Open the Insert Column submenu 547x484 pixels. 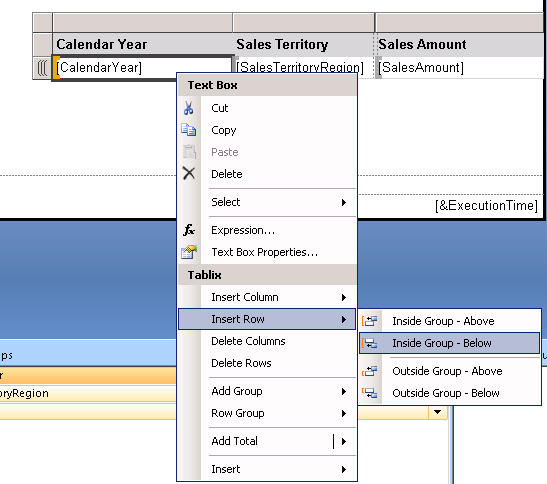(267, 297)
